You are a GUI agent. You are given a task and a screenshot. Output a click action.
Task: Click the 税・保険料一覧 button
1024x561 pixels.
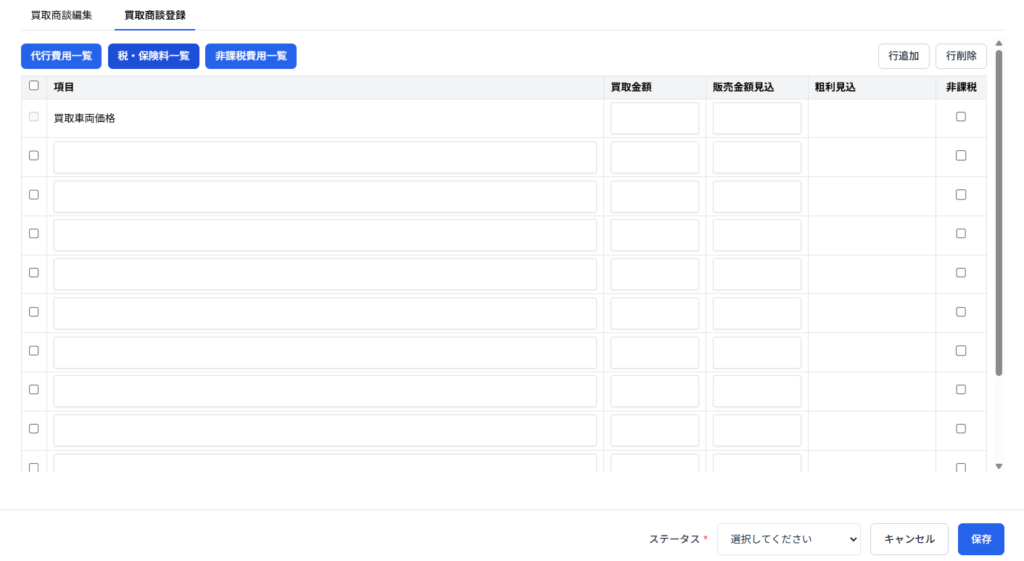pos(153,56)
